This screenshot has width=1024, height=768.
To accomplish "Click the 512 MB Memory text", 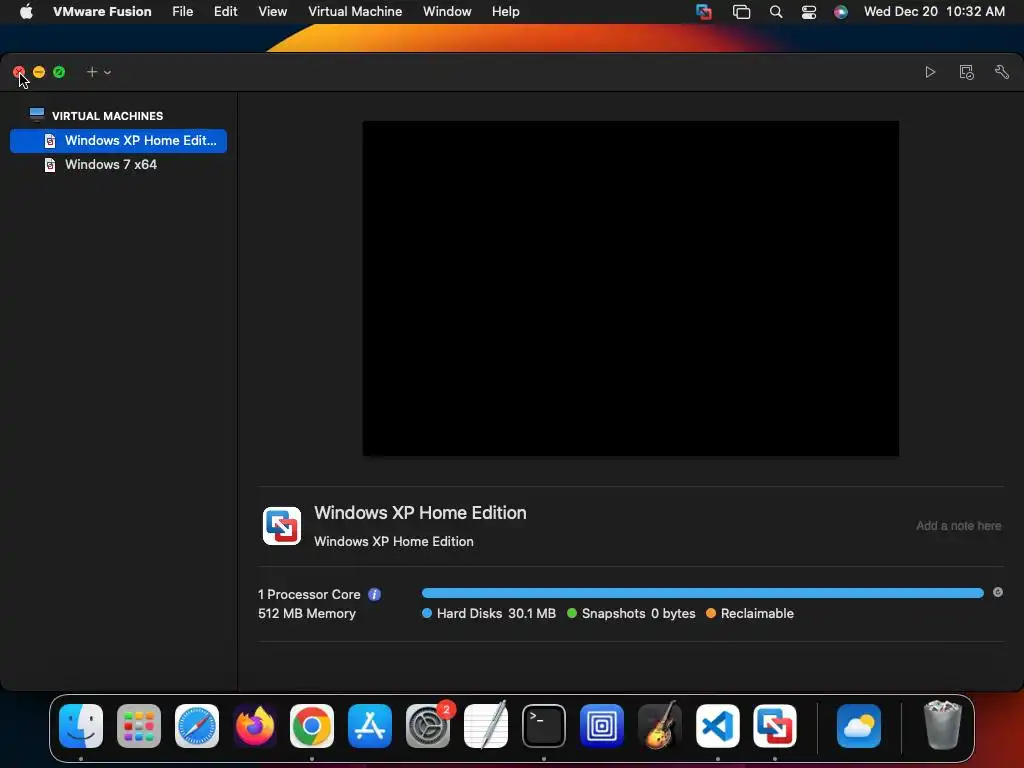I will [x=306, y=613].
